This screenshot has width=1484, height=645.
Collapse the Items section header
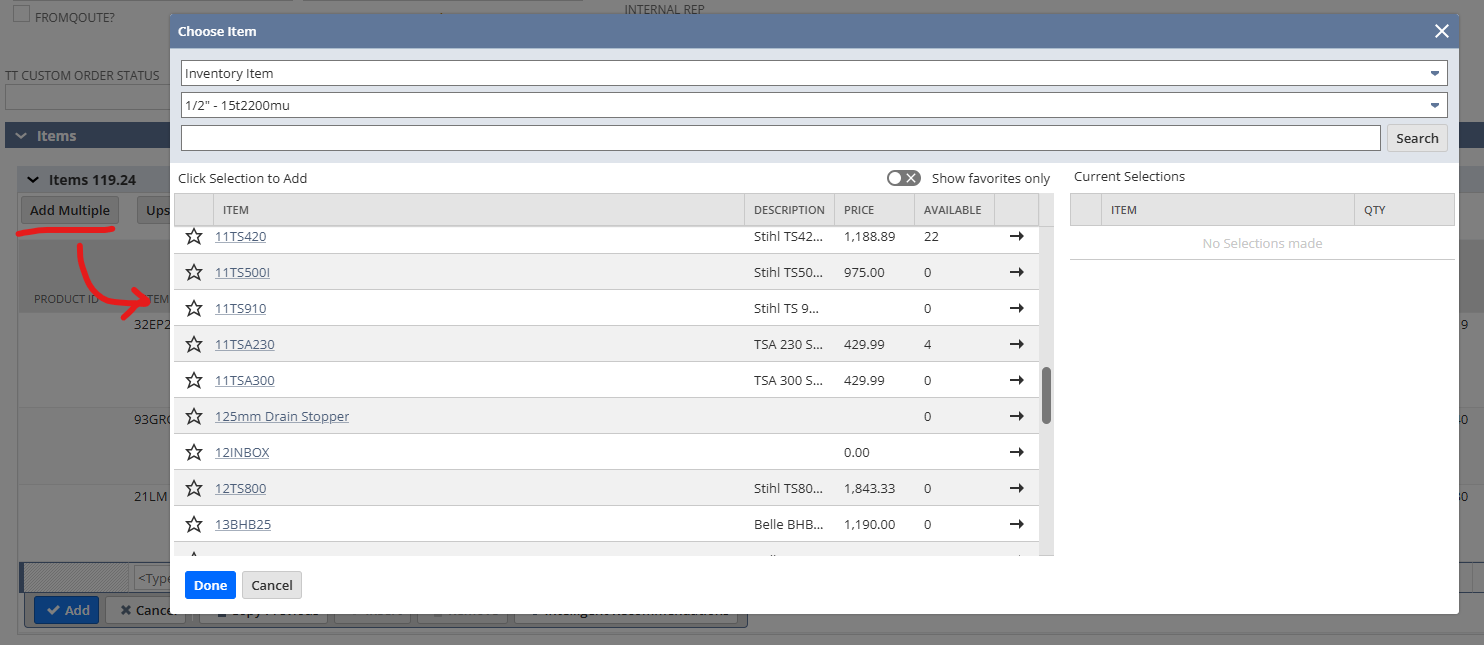pyautogui.click(x=21, y=136)
